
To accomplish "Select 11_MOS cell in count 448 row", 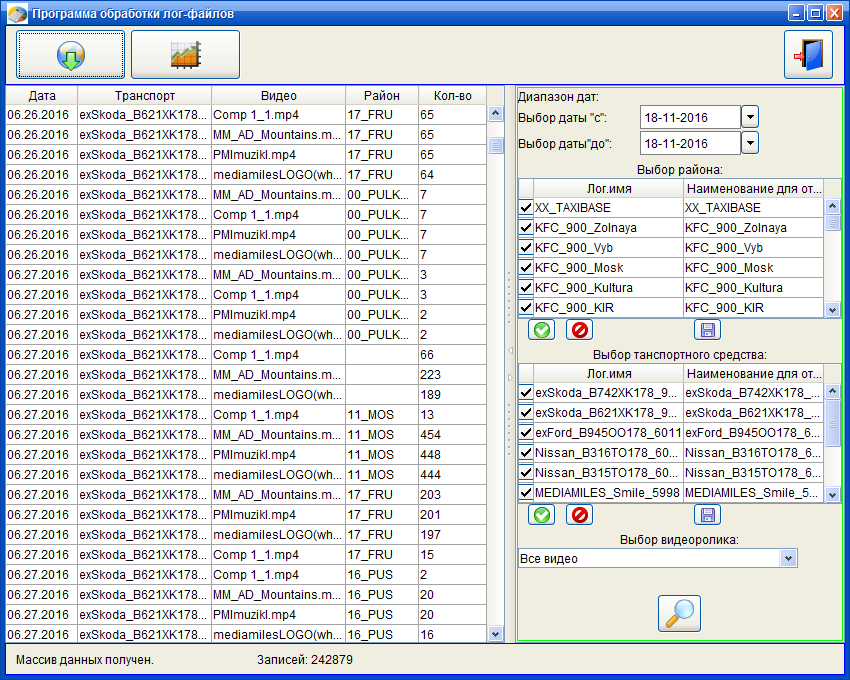I will pyautogui.click(x=382, y=455).
